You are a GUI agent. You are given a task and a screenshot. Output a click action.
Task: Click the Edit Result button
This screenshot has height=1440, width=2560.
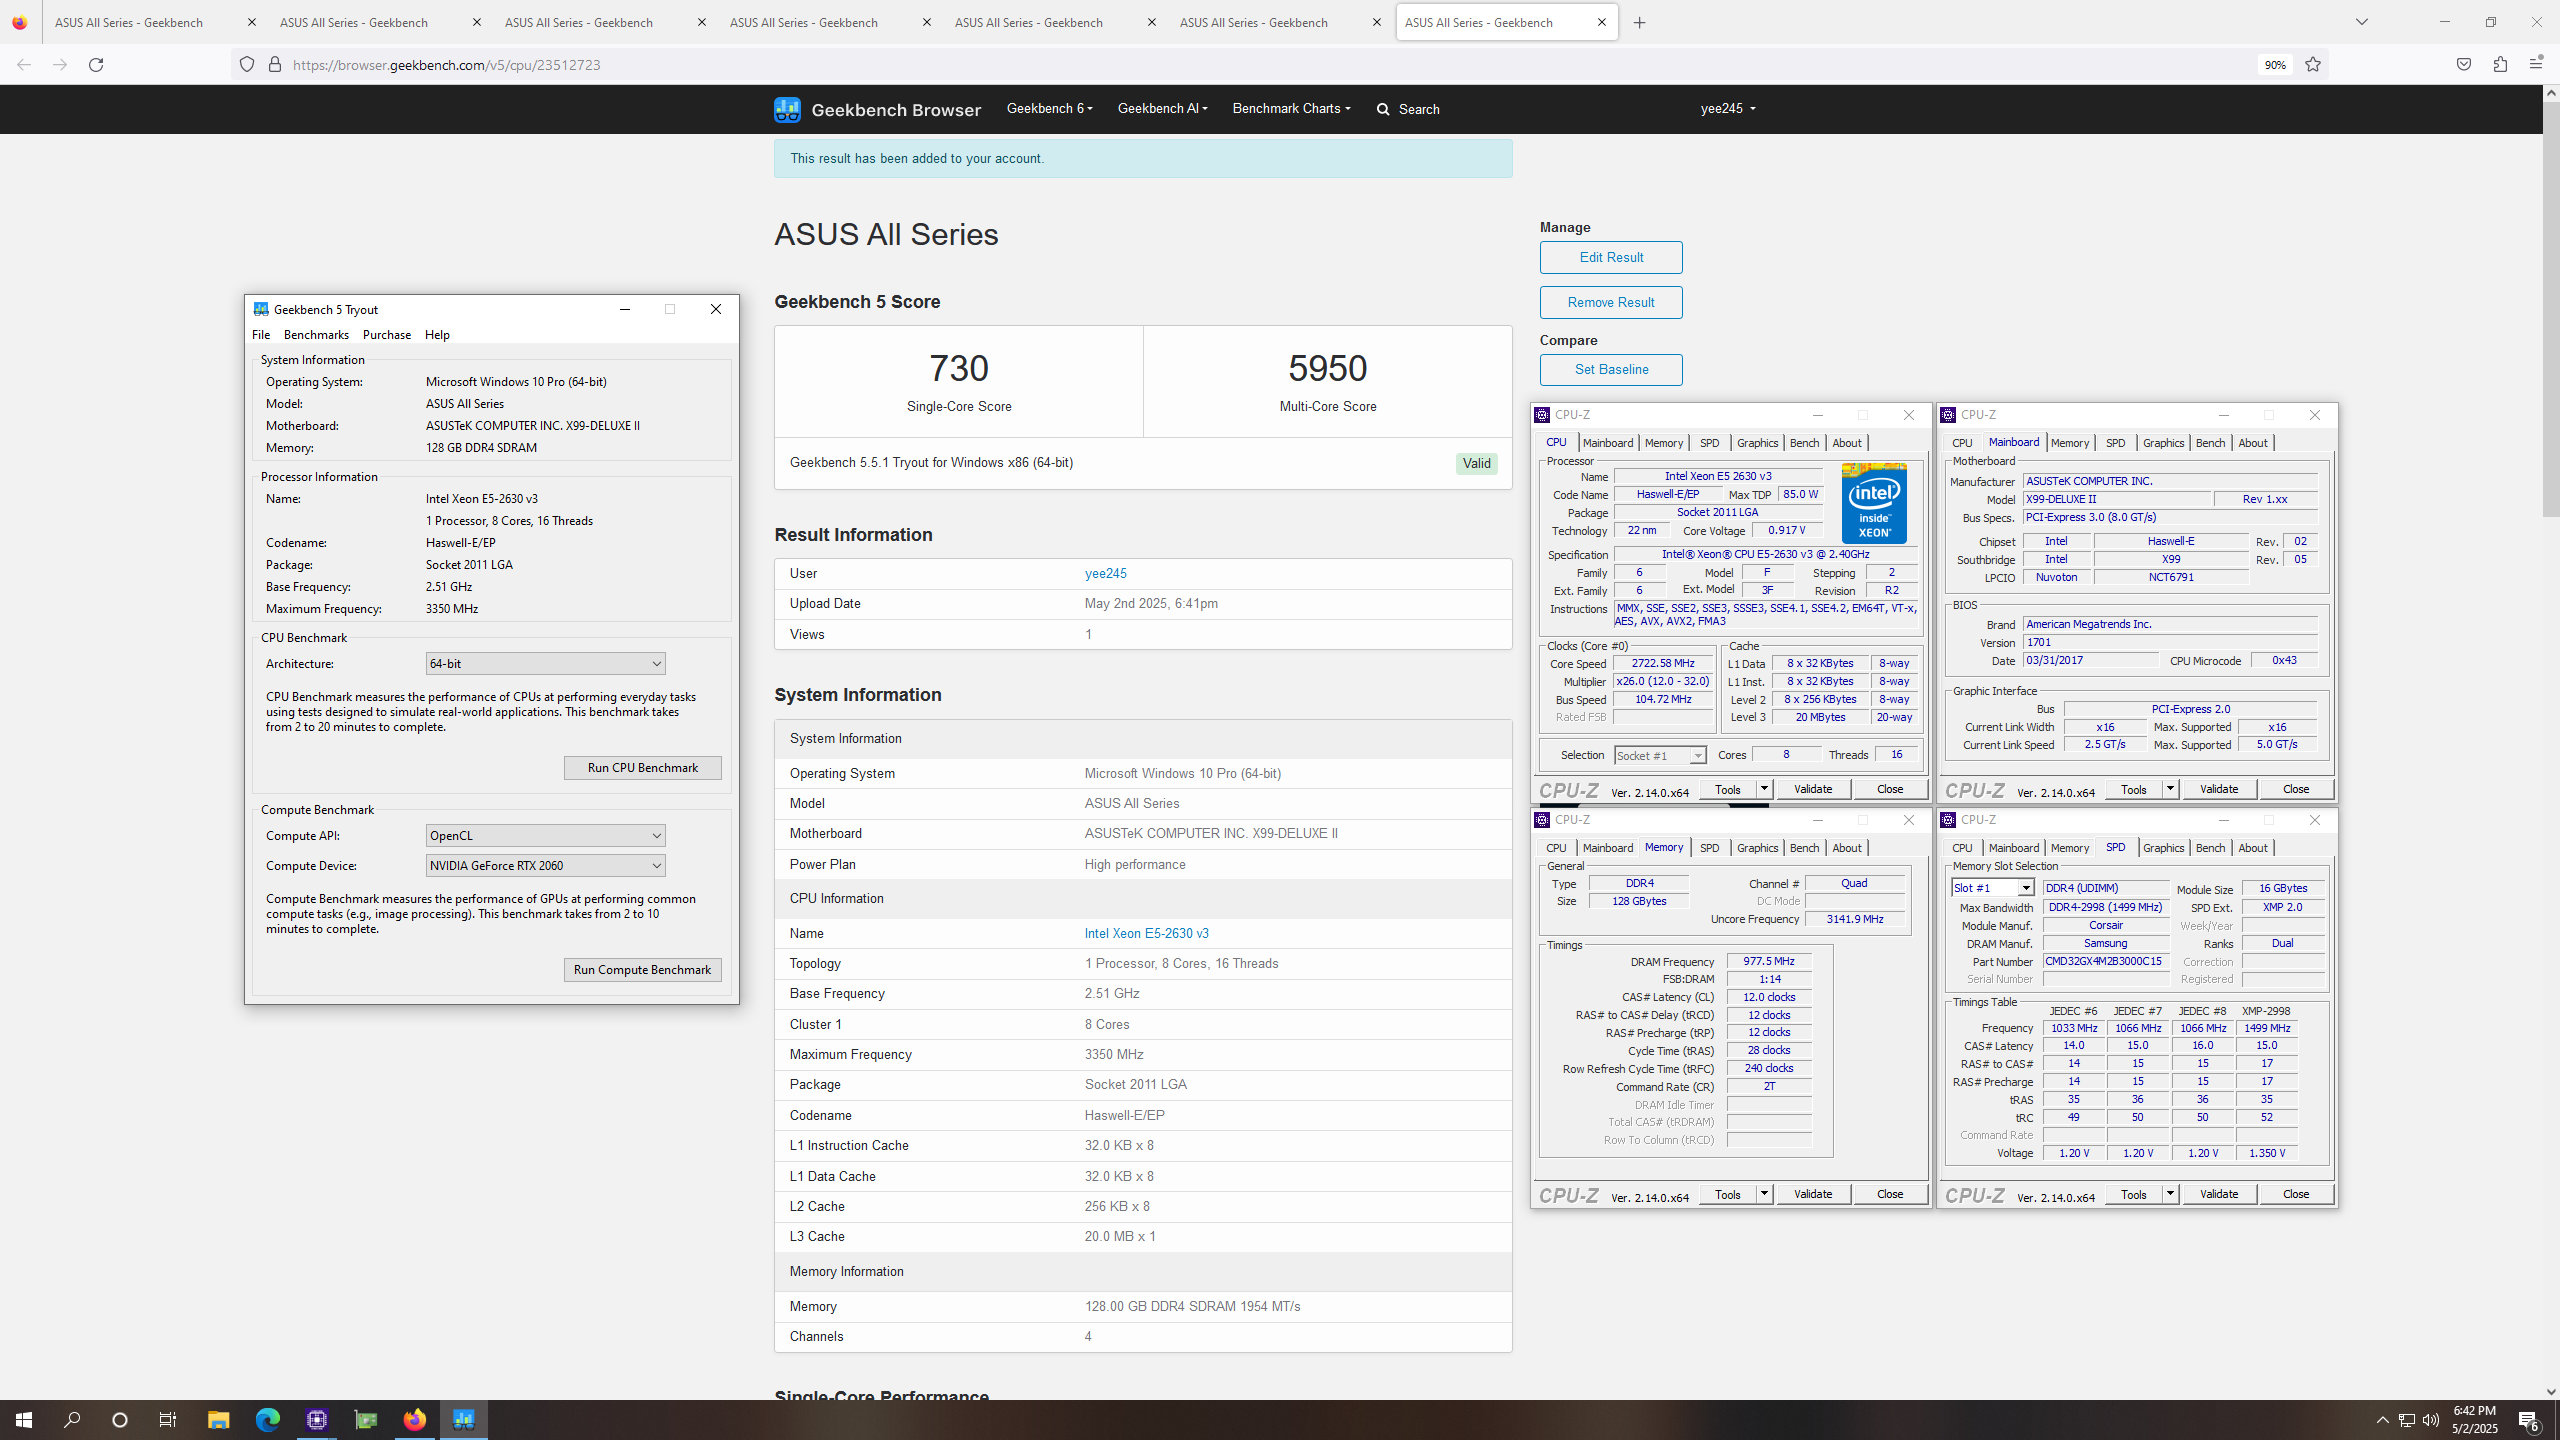pyautogui.click(x=1611, y=257)
